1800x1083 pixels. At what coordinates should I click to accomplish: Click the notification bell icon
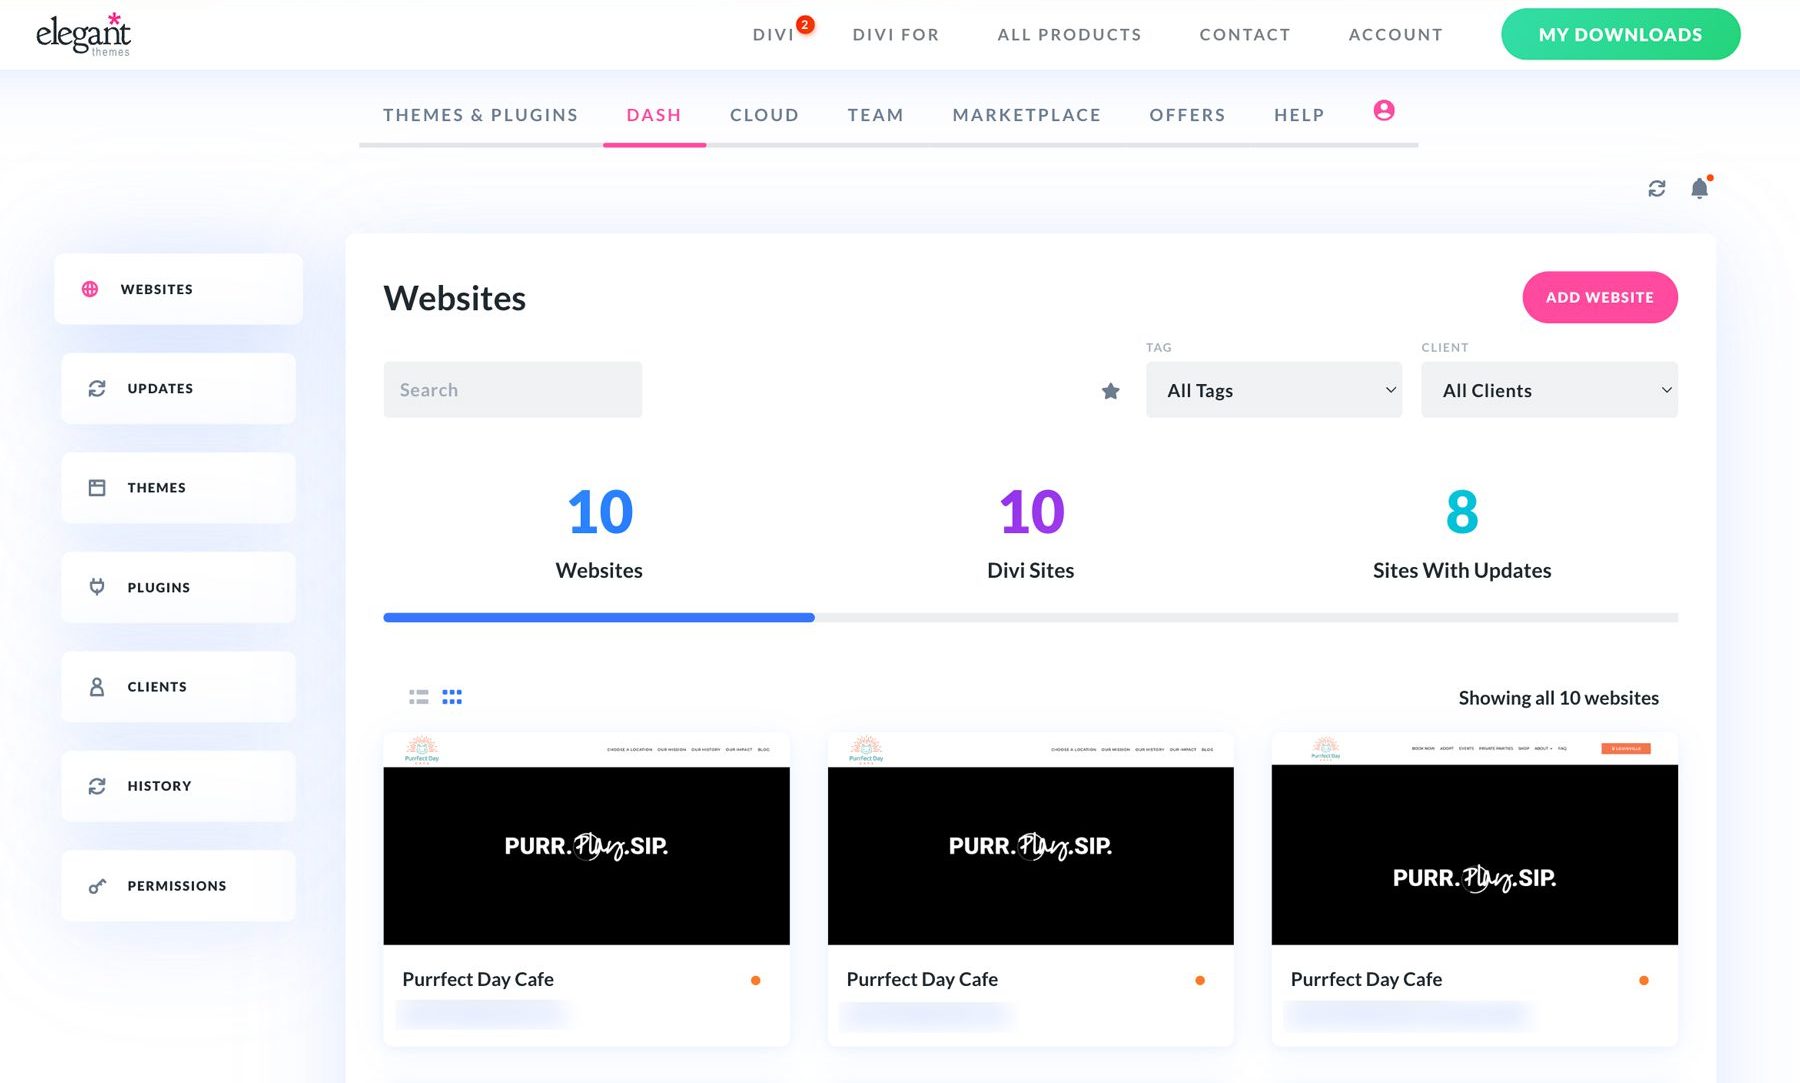pos(1698,188)
